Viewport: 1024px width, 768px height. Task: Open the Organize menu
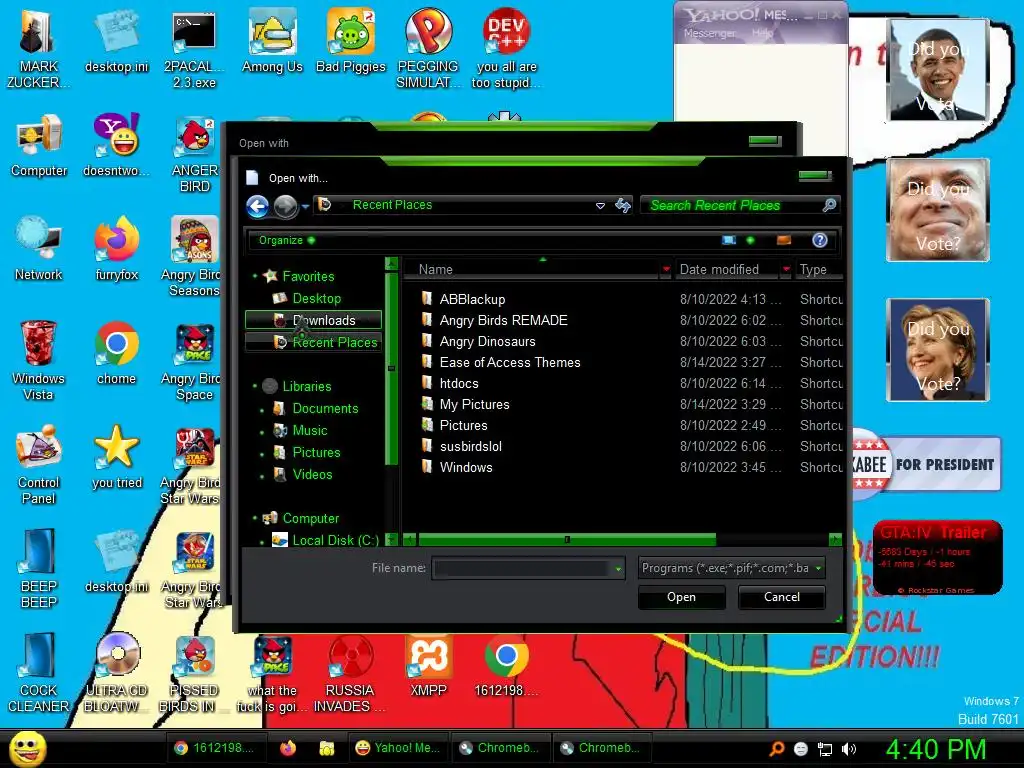pyautogui.click(x=287, y=240)
